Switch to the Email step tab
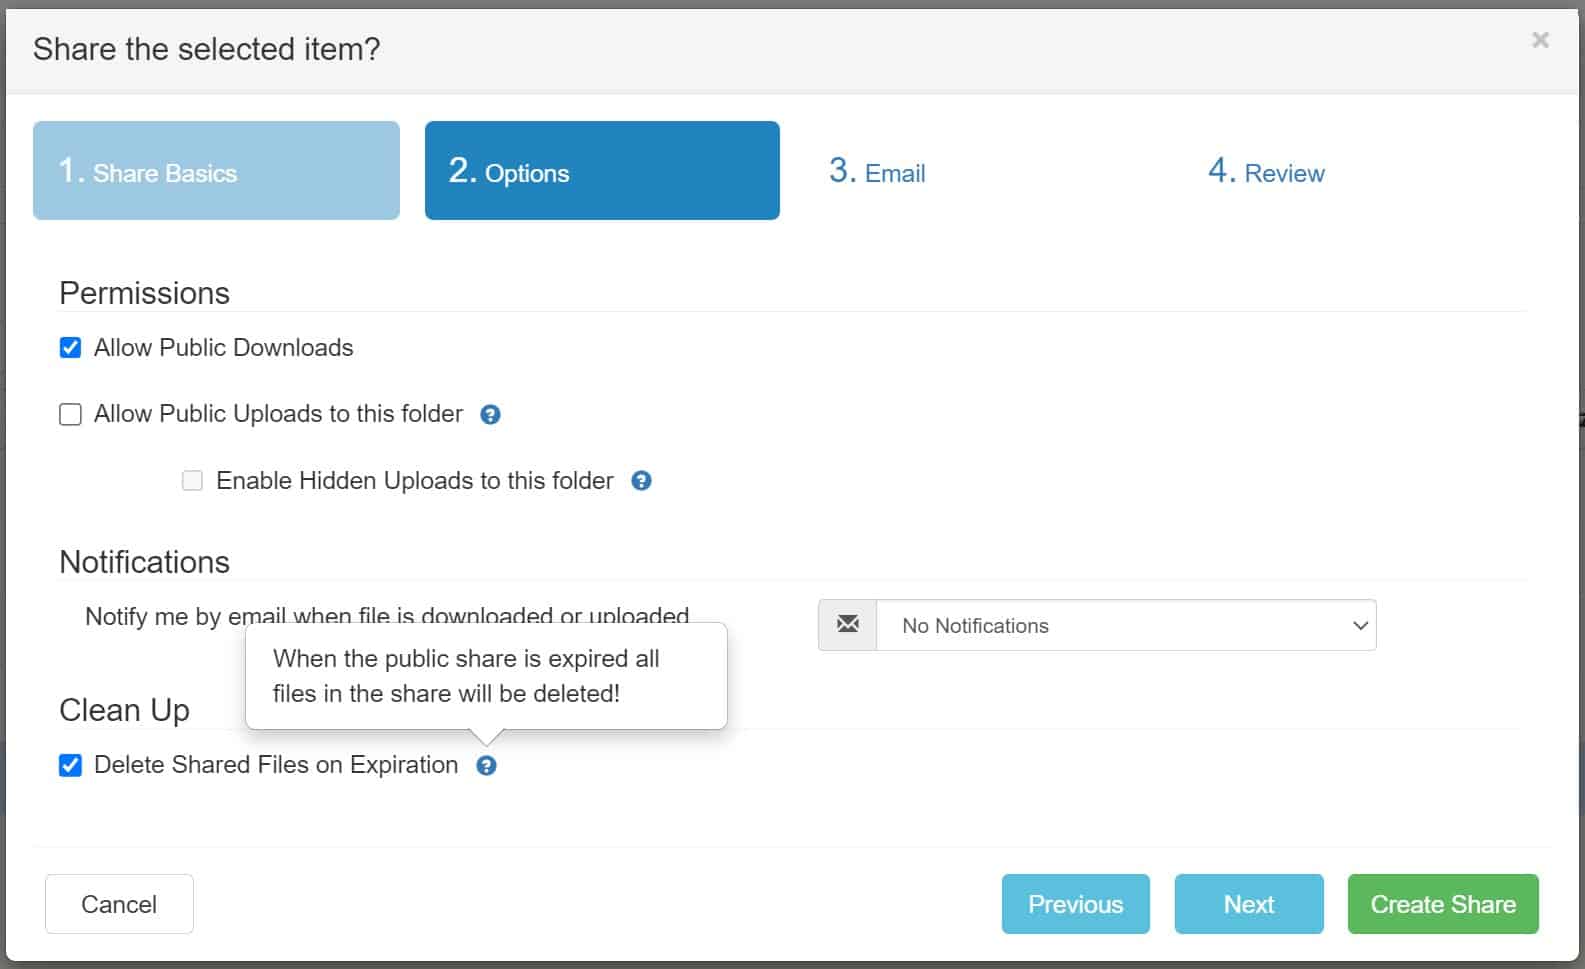The width and height of the screenshot is (1585, 969). [877, 172]
